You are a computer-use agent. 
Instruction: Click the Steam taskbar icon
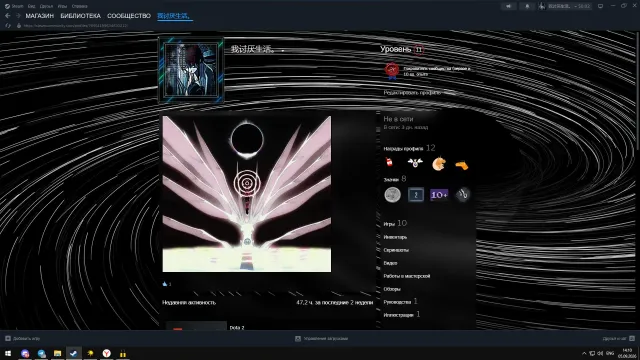(73, 353)
